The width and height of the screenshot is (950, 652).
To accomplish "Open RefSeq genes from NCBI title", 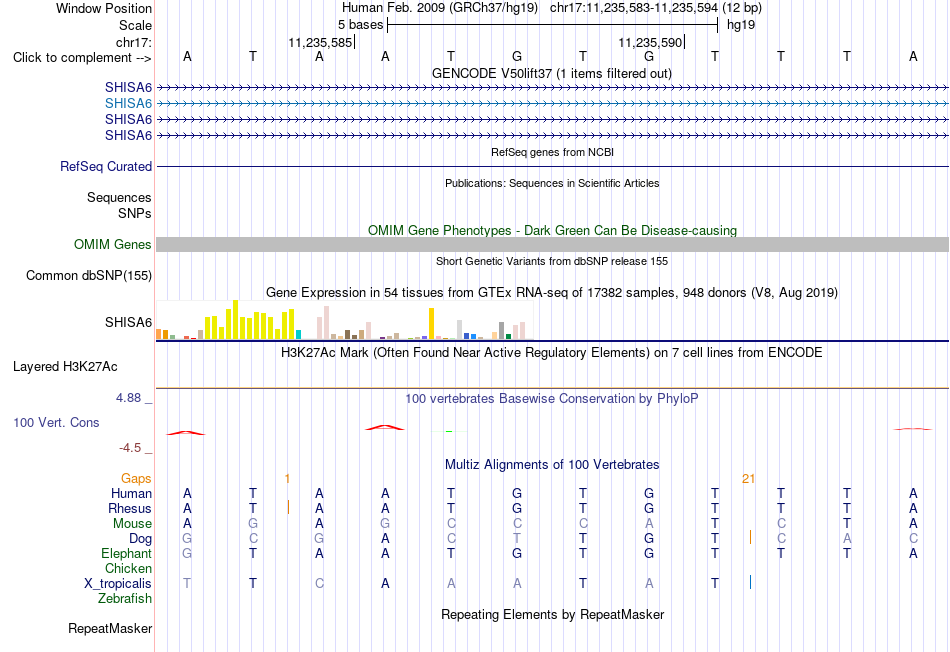I will tap(552, 152).
